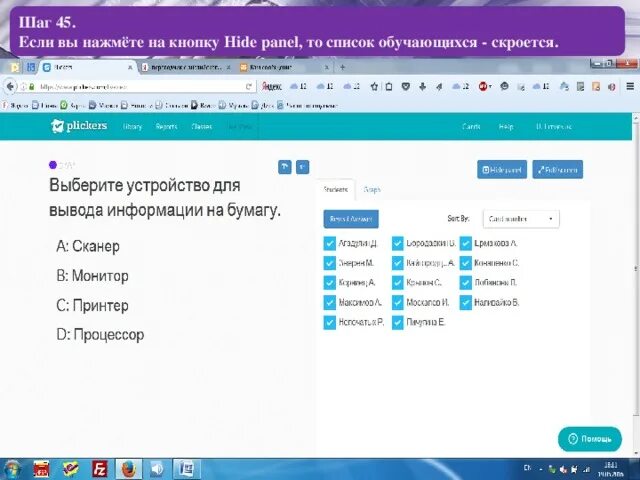Uncheck student Ермакова А. checkbox

tap(466, 243)
